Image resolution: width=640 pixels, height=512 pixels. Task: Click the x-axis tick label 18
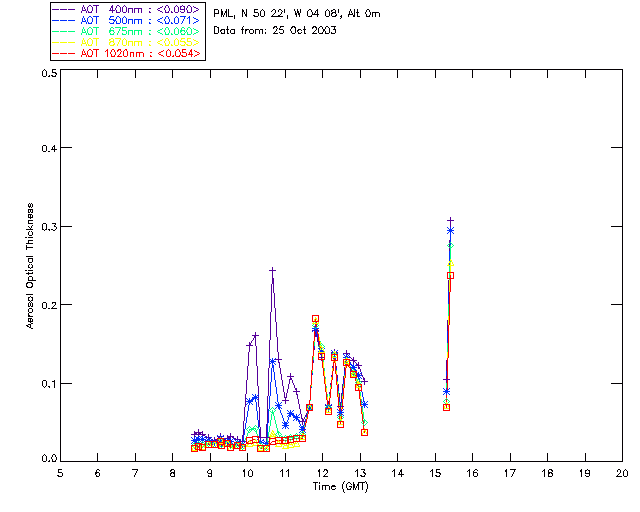548,473
